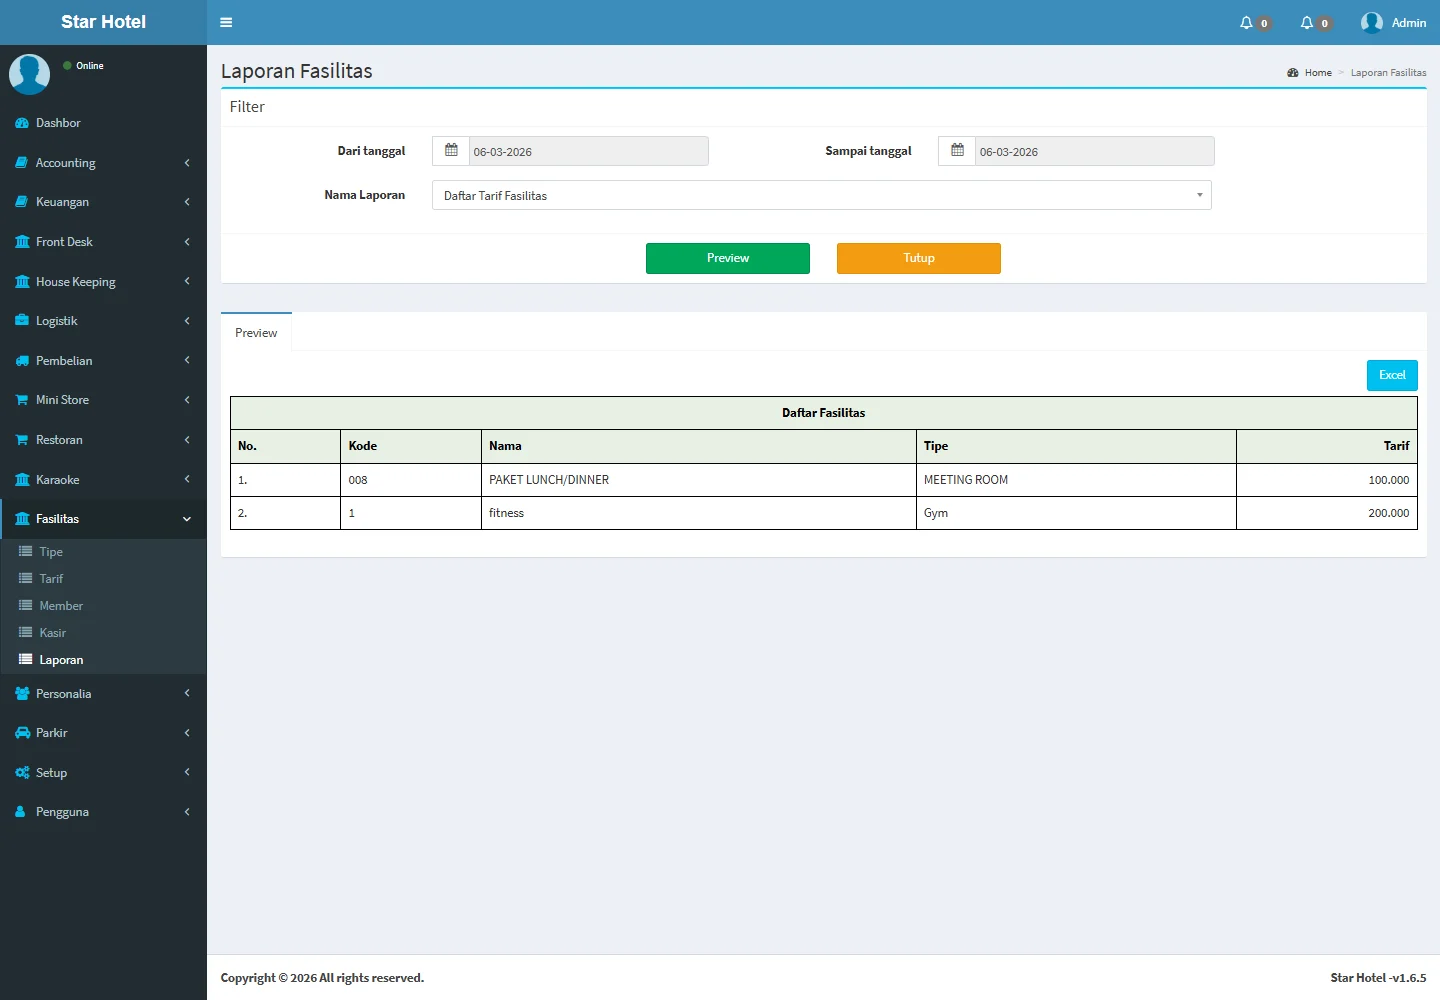Click the Setup gears icon
Screen dimensions: 1440x1000
coord(22,773)
